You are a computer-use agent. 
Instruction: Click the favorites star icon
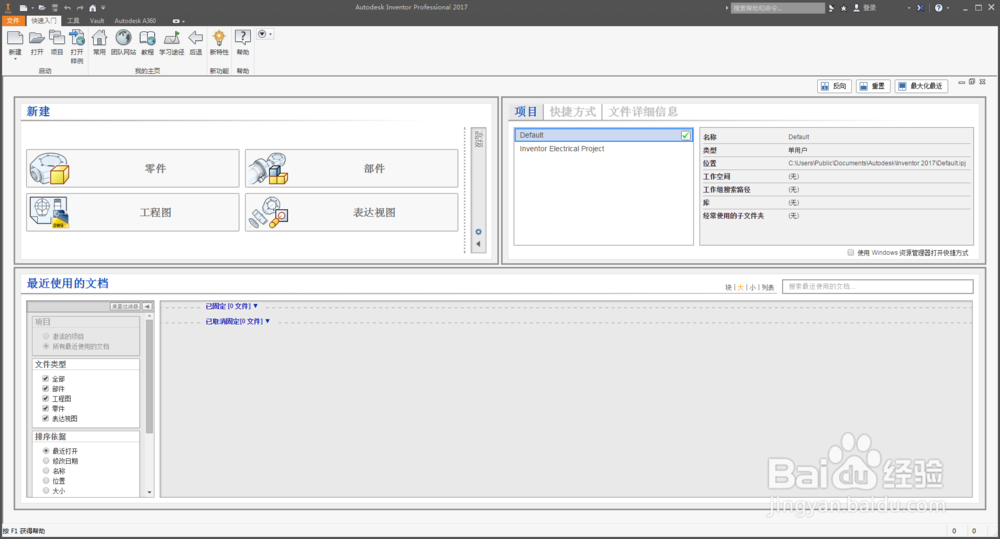[844, 8]
